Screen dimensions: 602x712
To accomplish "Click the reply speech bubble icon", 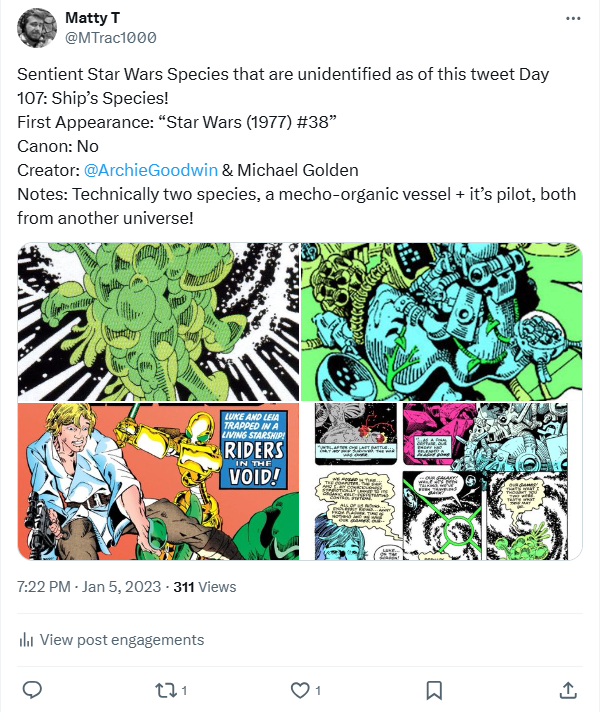I will (x=32, y=689).
